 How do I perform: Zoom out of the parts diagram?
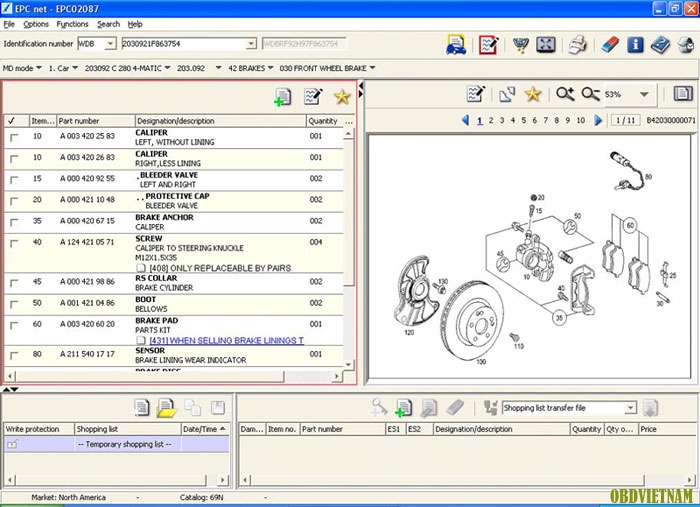[x=590, y=94]
